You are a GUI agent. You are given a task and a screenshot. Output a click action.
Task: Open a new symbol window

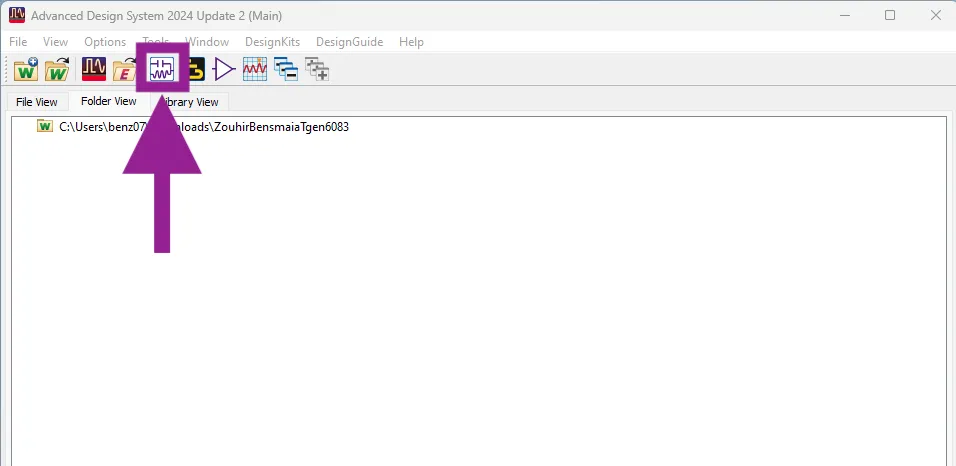[x=224, y=70]
